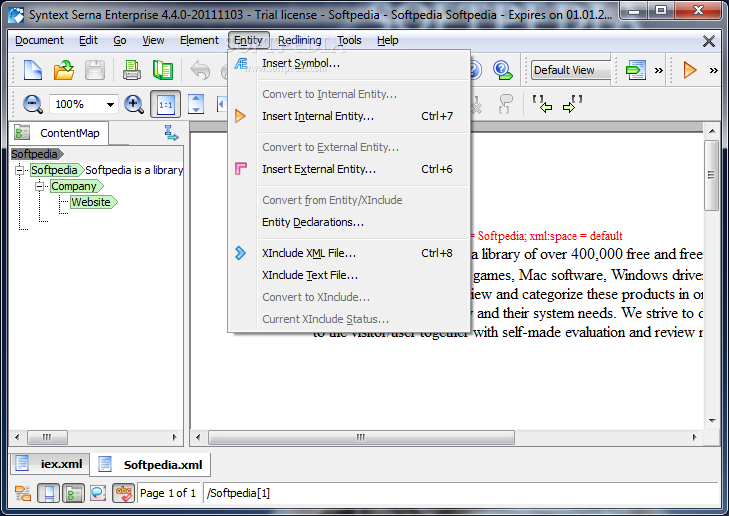Toggle the page view icon in status bar
729x516 pixels.
(48, 493)
